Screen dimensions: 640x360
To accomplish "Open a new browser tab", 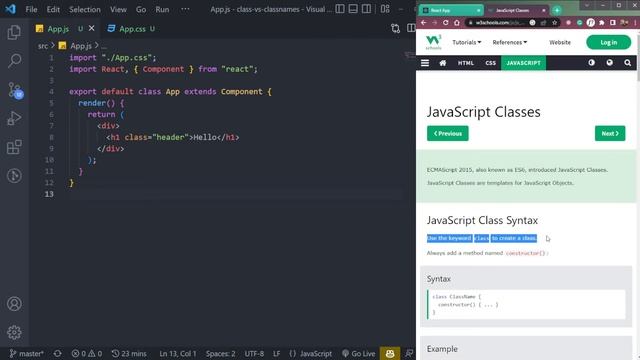I will click(x=557, y=10).
